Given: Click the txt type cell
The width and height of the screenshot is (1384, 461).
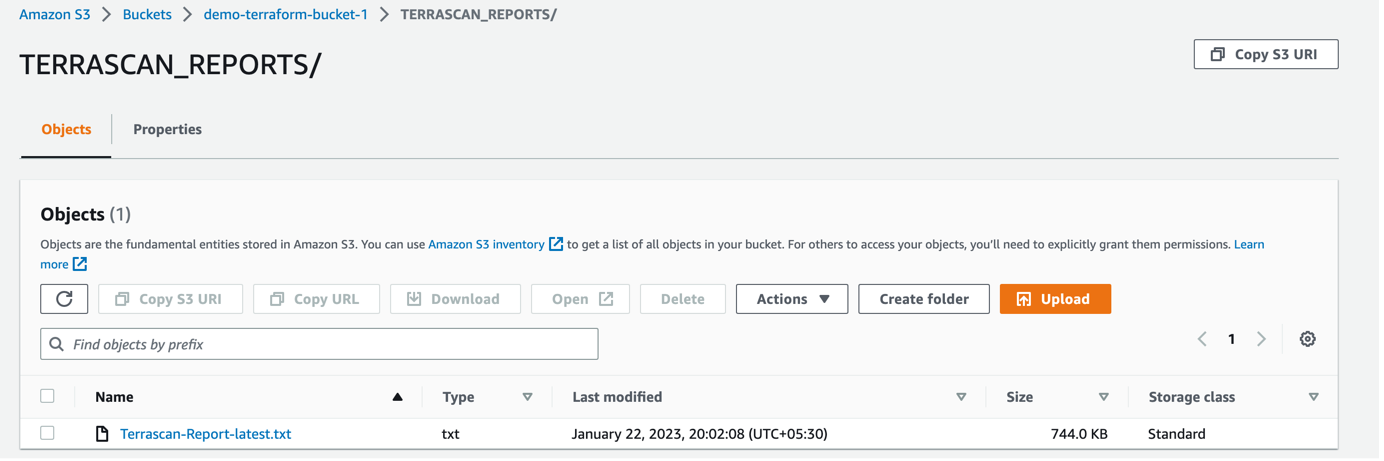Looking at the screenshot, I should (x=452, y=435).
